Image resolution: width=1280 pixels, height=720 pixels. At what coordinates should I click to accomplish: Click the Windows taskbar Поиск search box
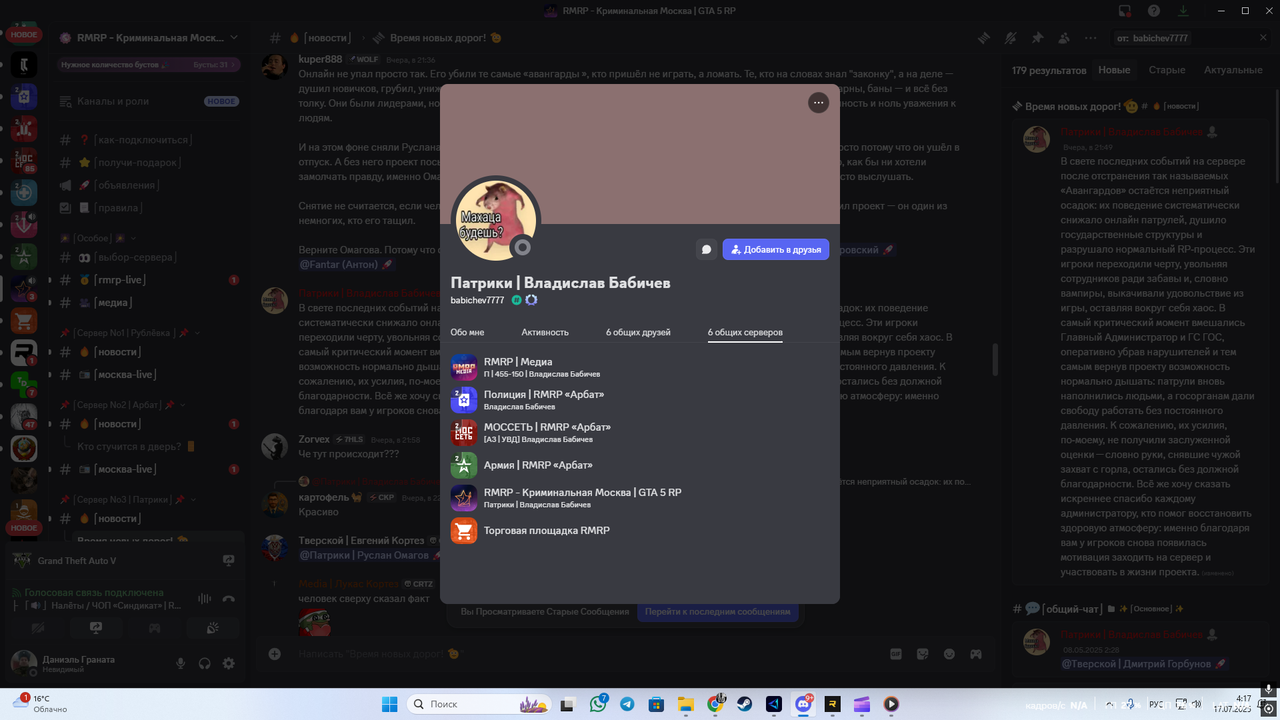coord(479,704)
